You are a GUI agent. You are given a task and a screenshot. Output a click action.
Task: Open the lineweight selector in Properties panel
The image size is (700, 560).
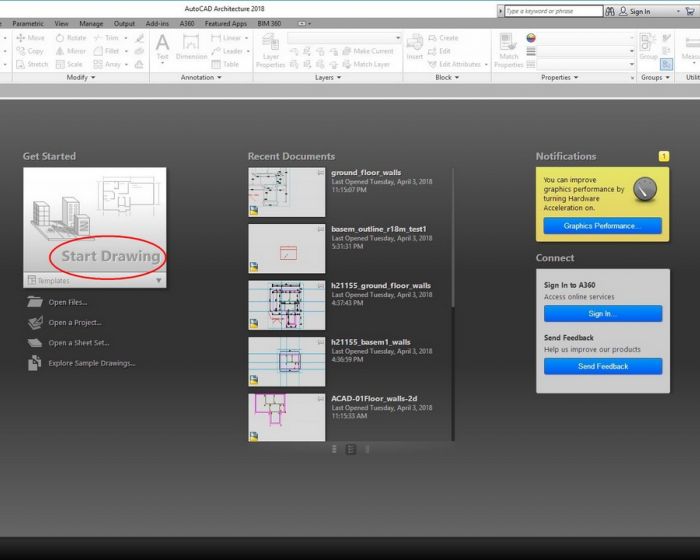tap(586, 51)
